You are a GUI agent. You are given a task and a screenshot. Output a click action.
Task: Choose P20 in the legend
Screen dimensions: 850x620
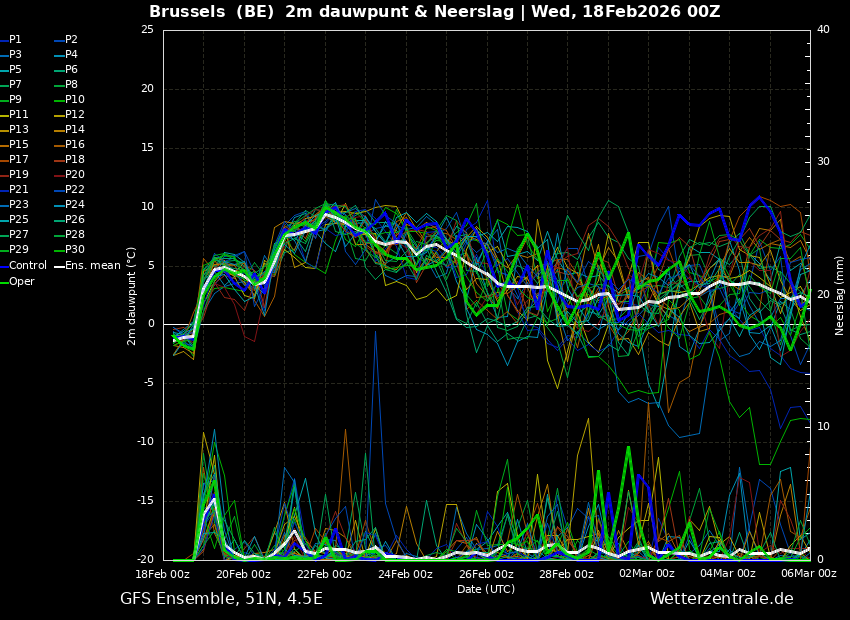click(x=70, y=175)
